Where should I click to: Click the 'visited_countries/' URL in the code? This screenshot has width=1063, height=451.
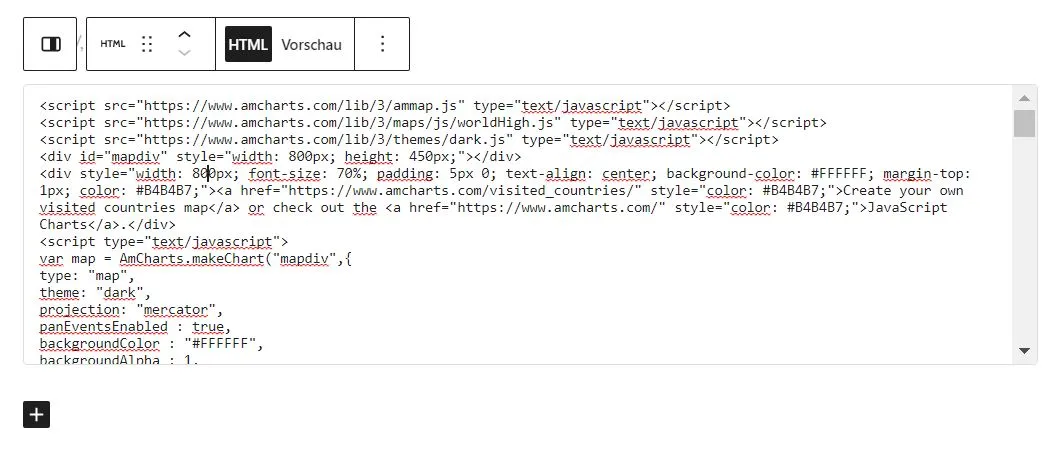[560, 191]
